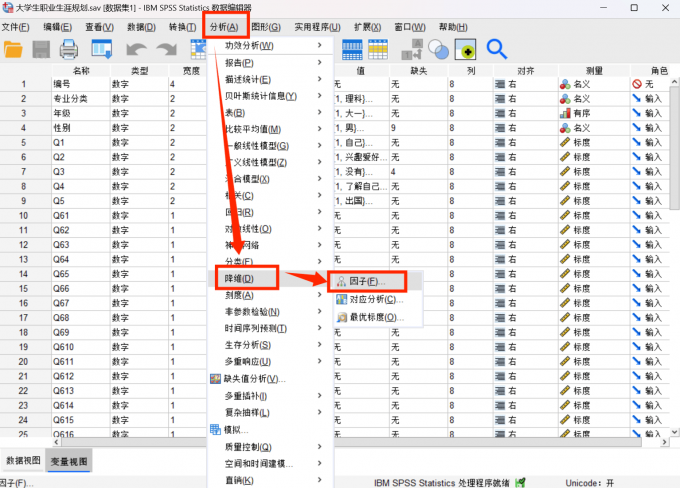
Task: Click the processor ready status icon
Action: pos(520,482)
